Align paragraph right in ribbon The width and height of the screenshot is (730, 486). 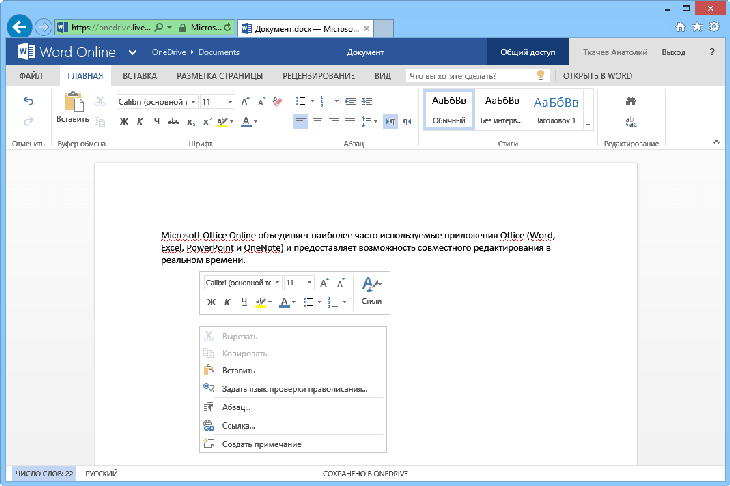click(334, 121)
